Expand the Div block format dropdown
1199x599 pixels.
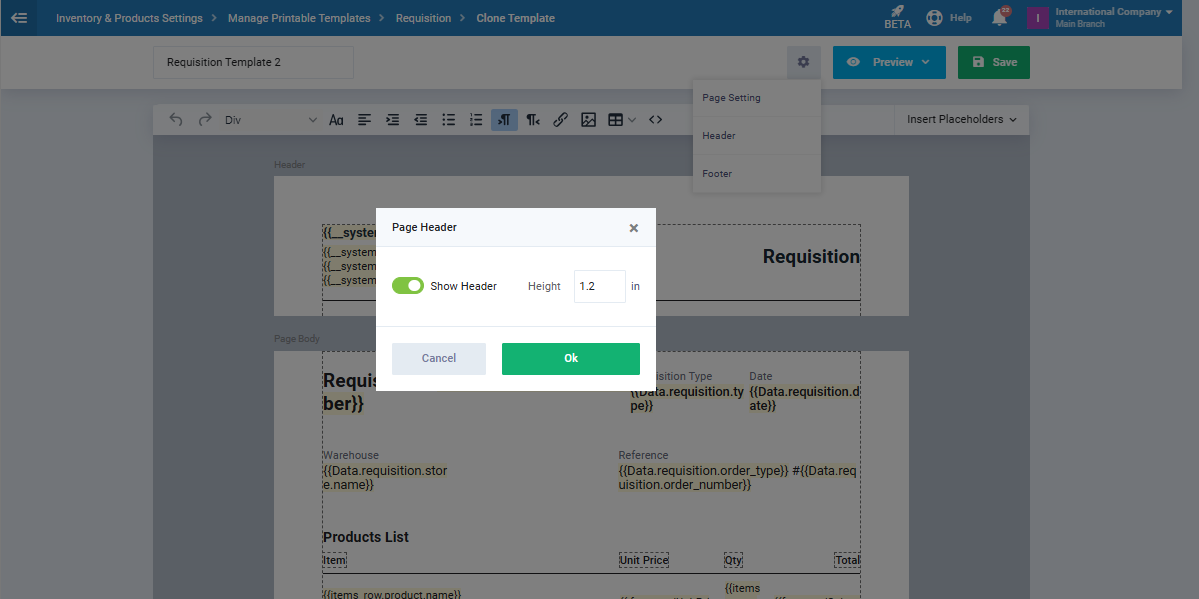click(270, 120)
